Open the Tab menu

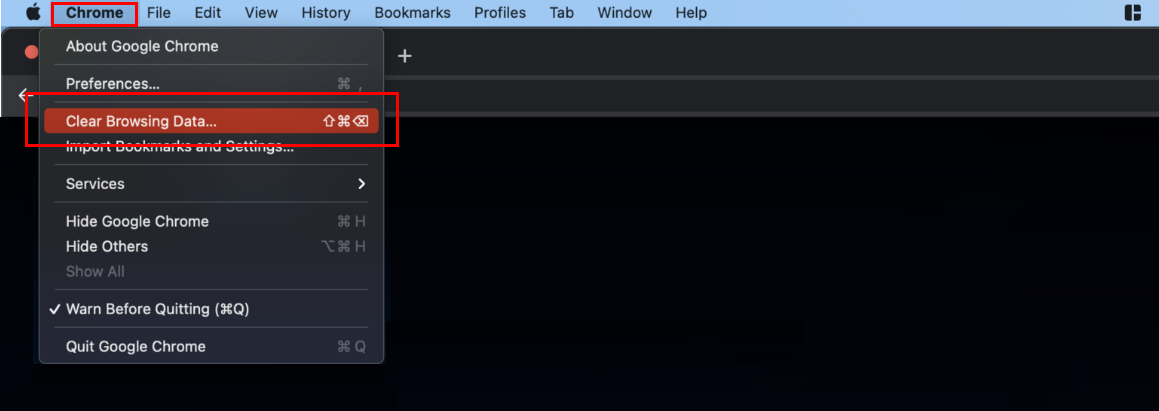[x=562, y=13]
